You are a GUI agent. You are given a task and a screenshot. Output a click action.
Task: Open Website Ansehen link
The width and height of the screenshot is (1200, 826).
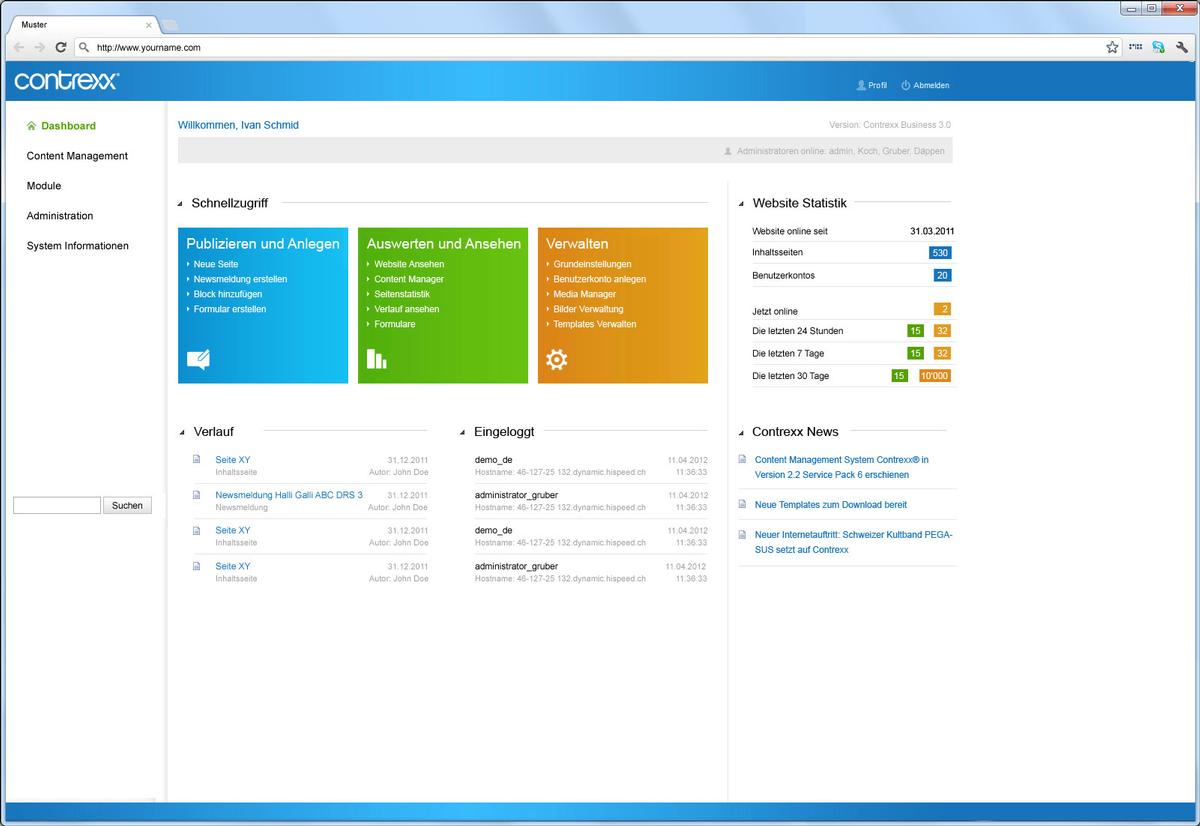(409, 264)
